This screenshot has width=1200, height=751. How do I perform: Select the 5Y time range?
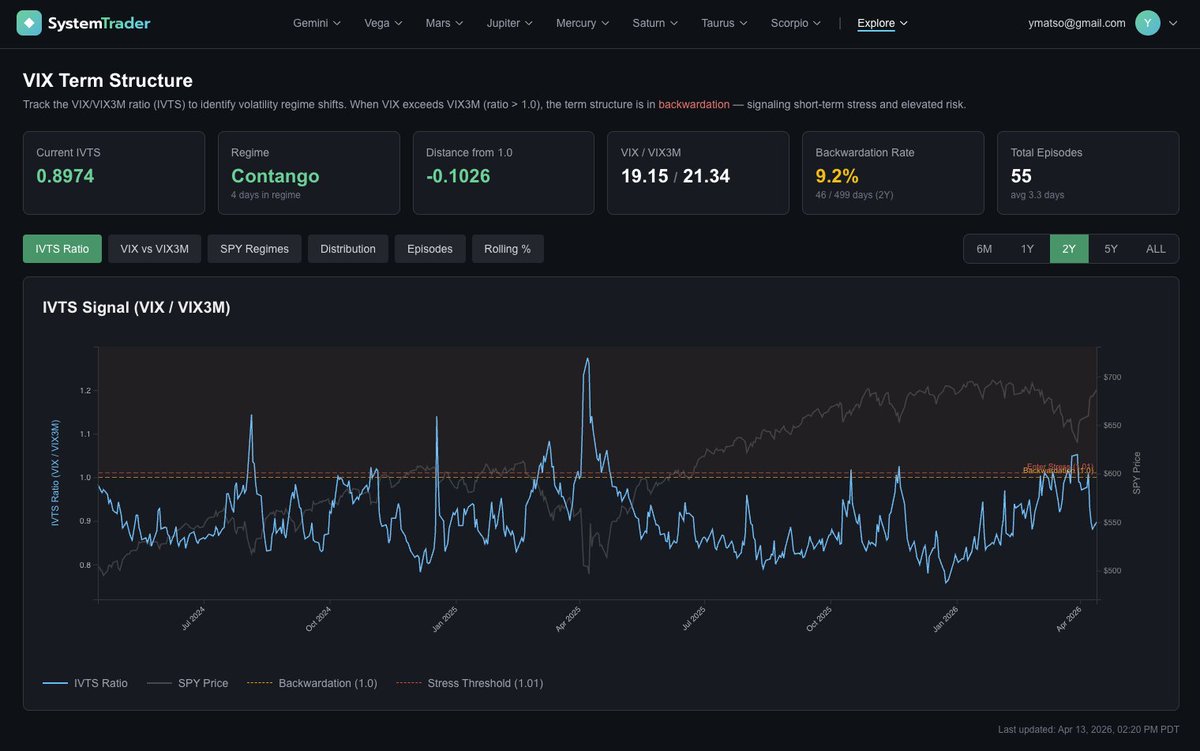click(x=1111, y=248)
